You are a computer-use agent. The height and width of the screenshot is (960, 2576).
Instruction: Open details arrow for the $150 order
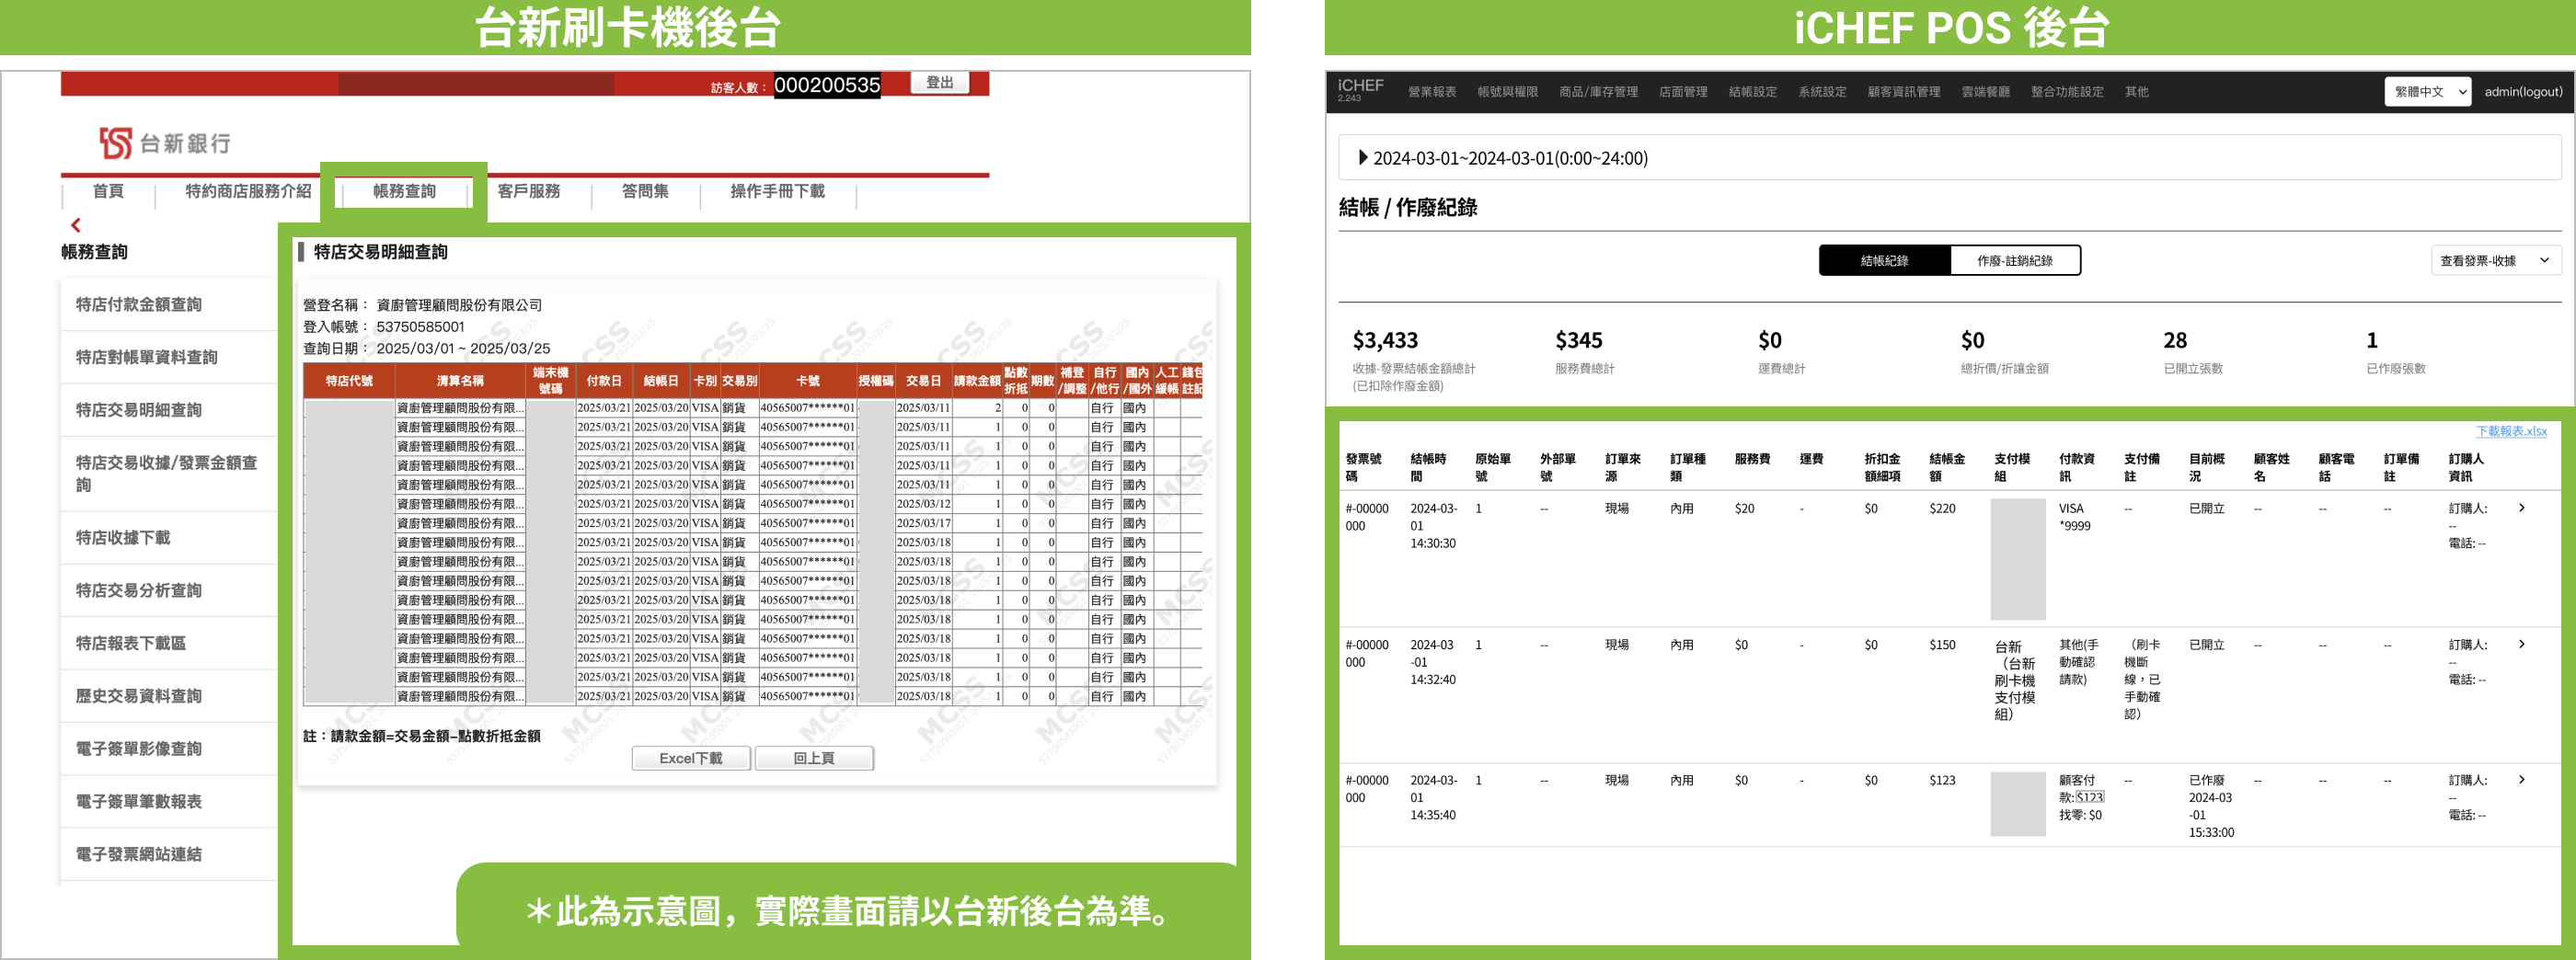click(x=2521, y=644)
